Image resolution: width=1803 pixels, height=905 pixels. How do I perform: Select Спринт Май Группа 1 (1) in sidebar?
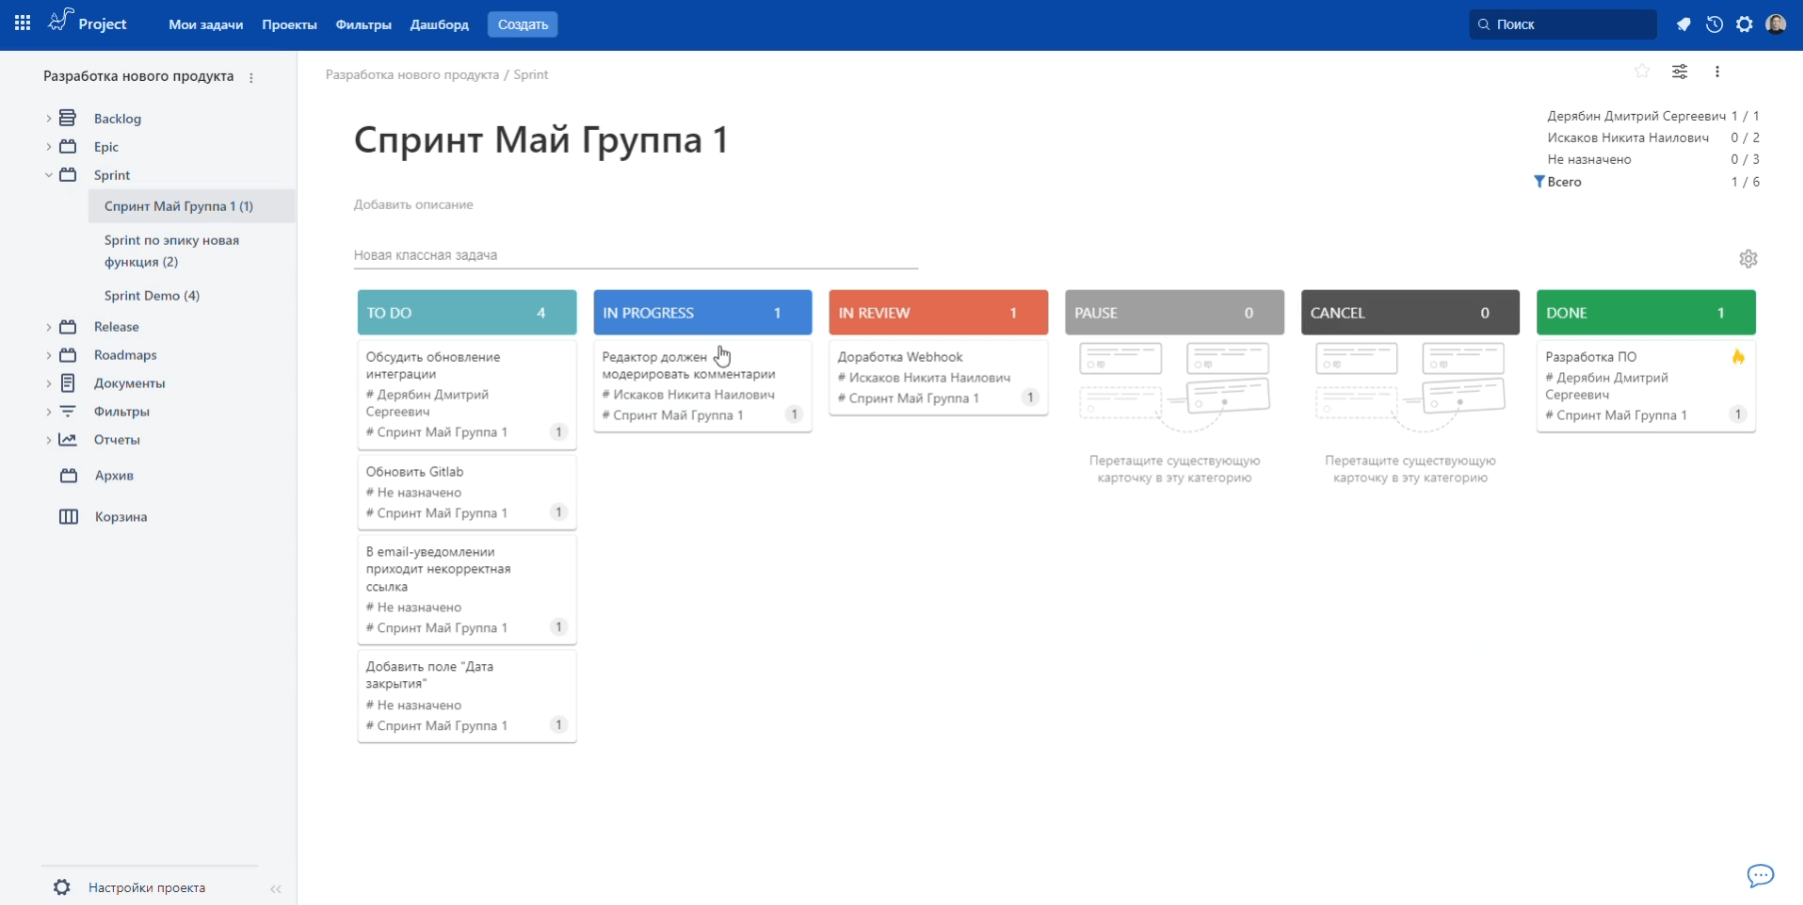tap(192, 206)
